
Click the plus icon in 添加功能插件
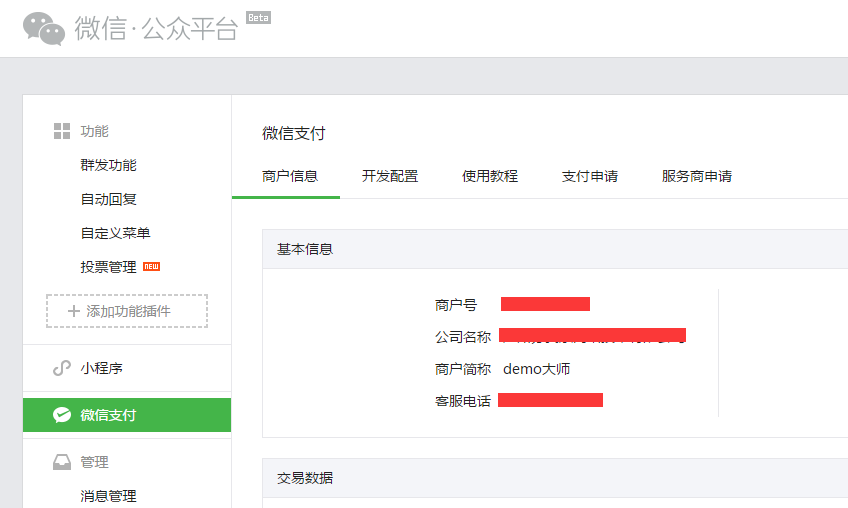(x=74, y=311)
